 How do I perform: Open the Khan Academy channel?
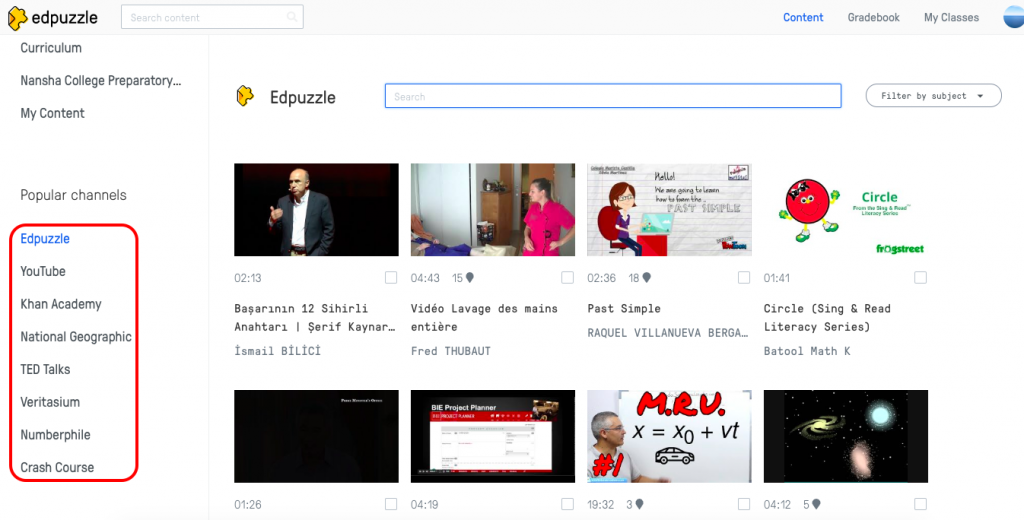pos(61,304)
